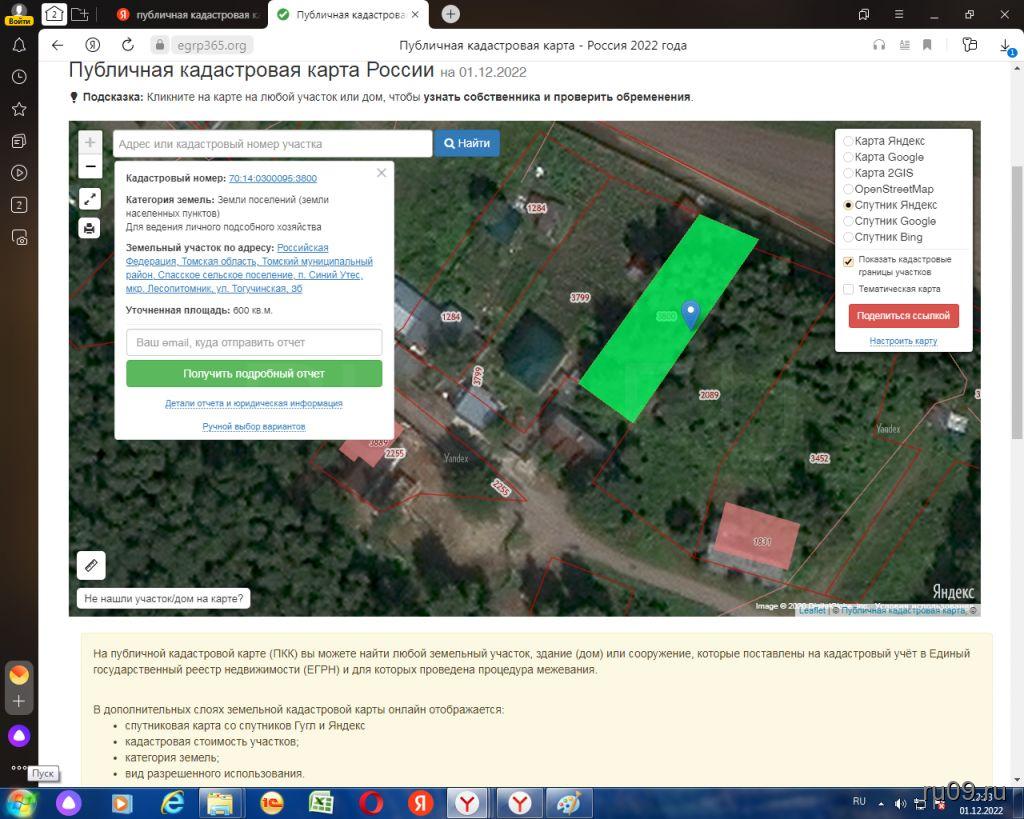
Task: Open the browser downloads icon
Action: [1005, 45]
